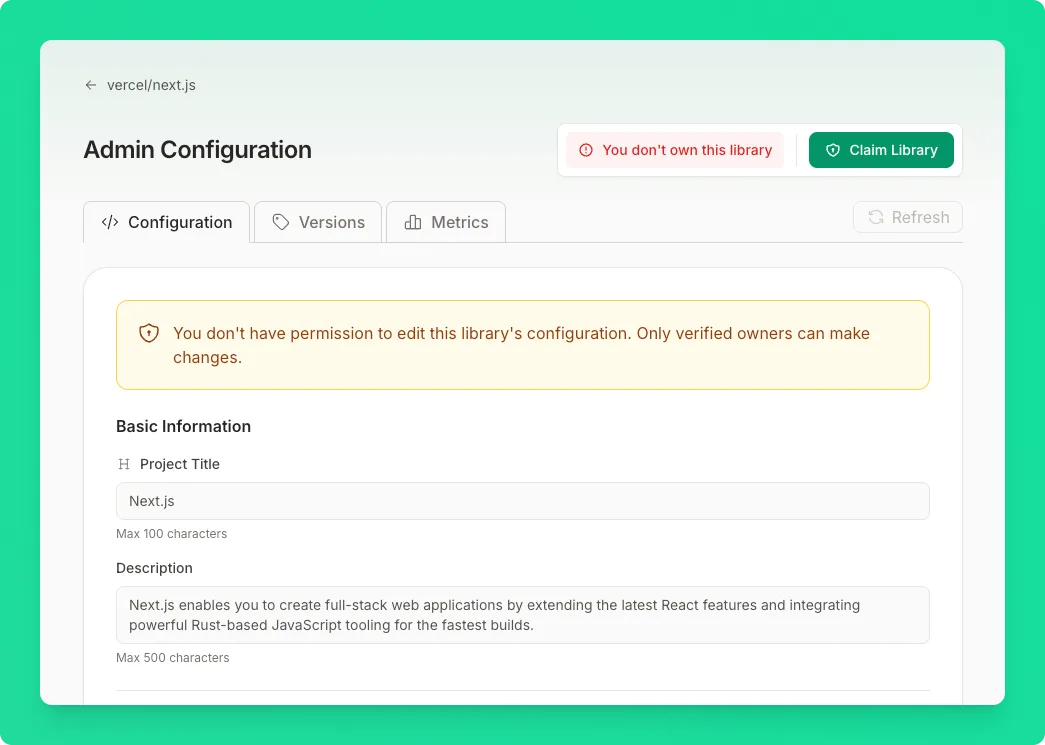This screenshot has width=1045, height=745.
Task: Claim this library with the green button
Action: (881, 150)
